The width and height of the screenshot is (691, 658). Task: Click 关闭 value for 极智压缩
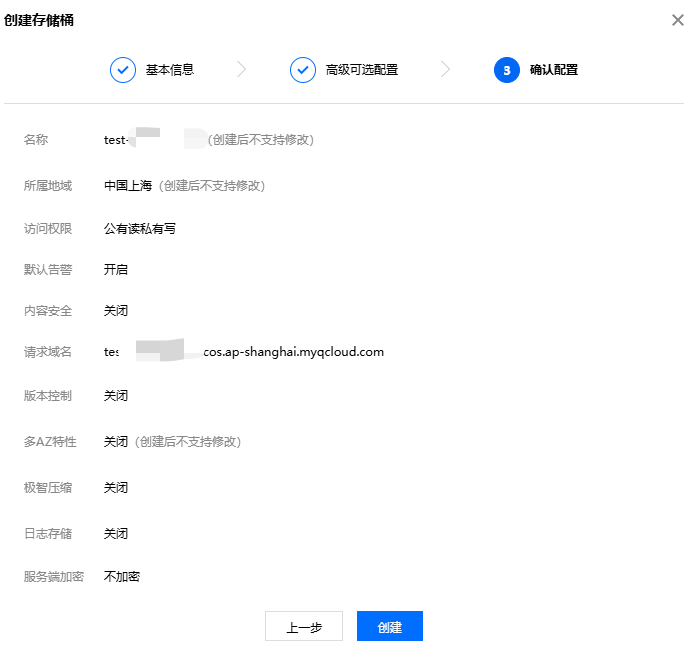point(115,487)
